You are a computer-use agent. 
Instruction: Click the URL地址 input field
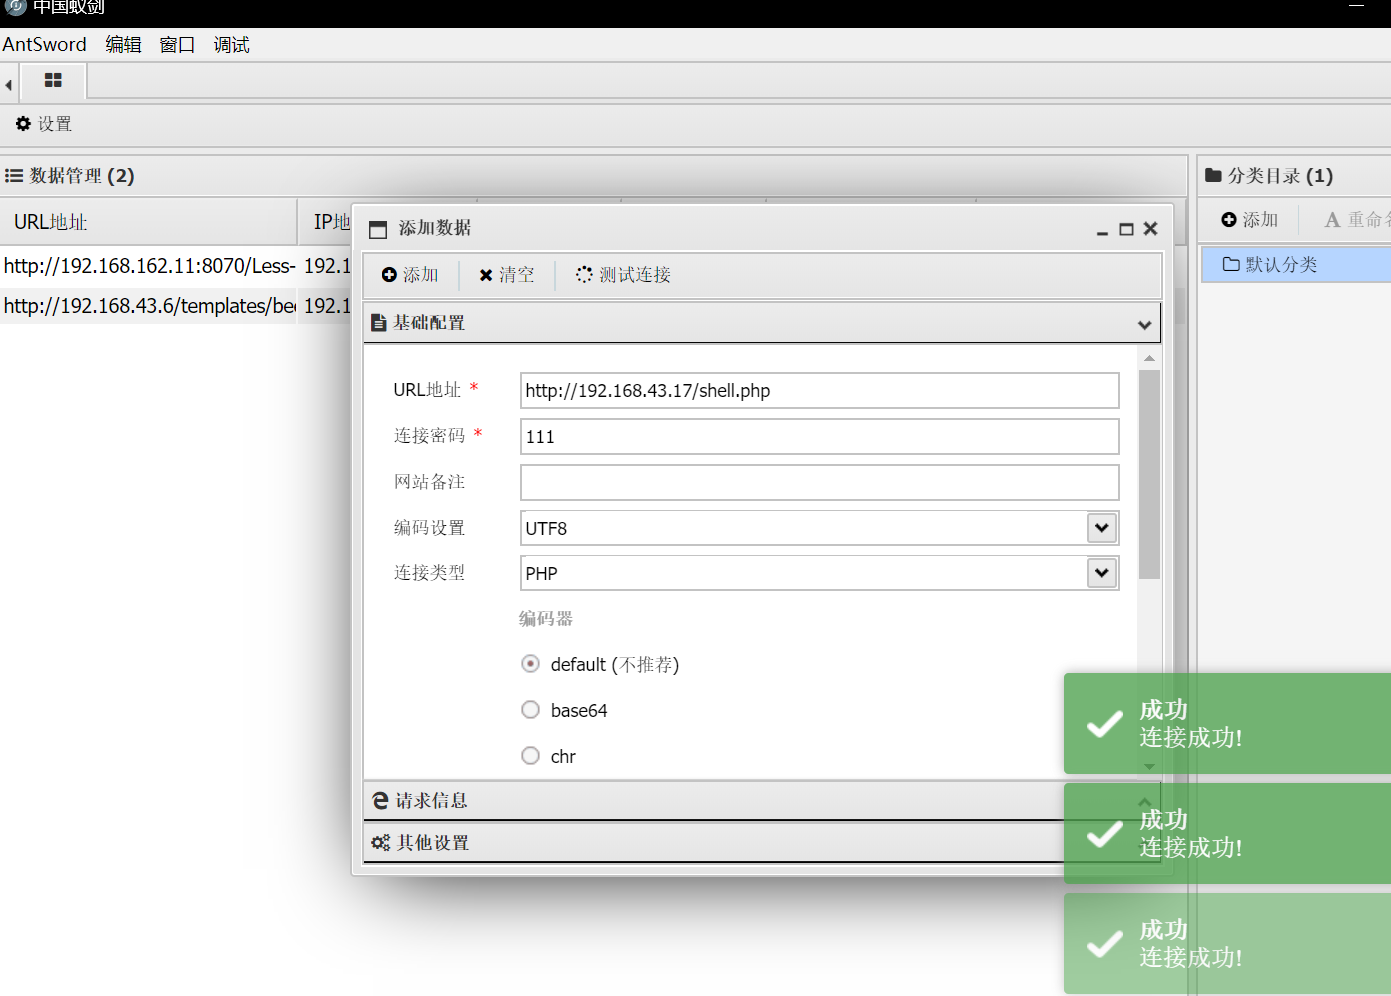(x=819, y=391)
